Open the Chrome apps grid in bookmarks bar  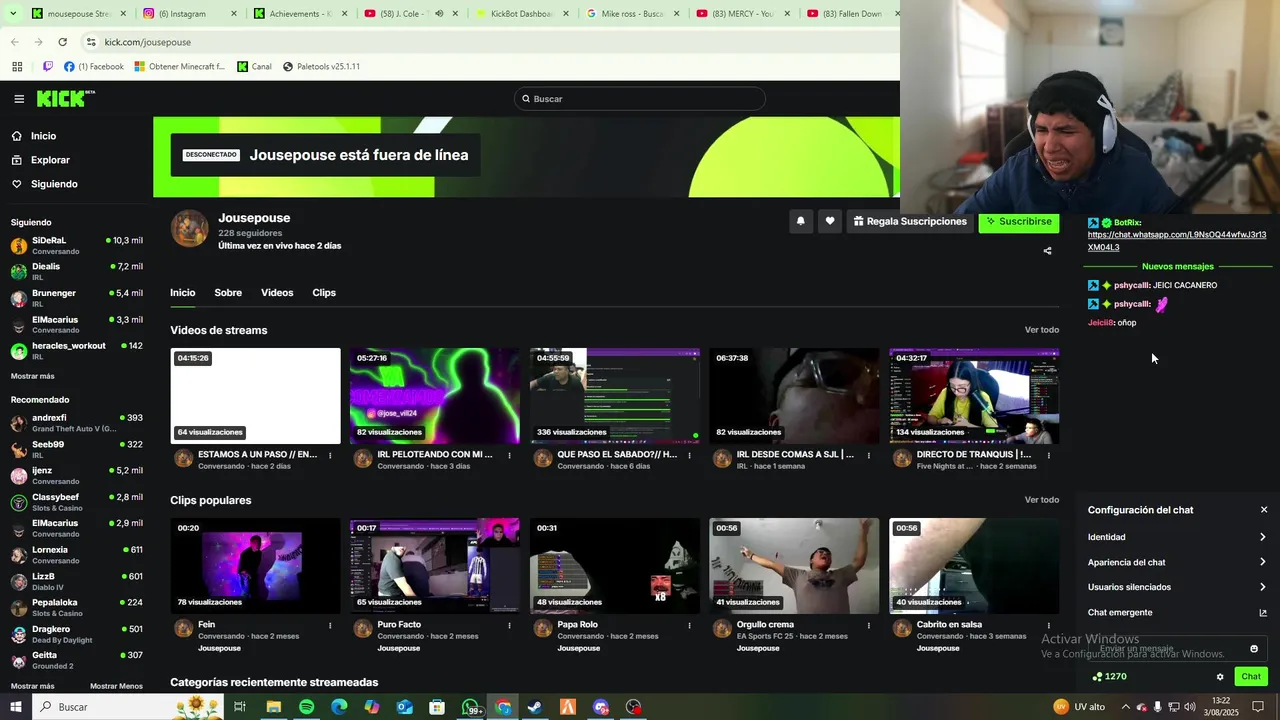(17, 67)
